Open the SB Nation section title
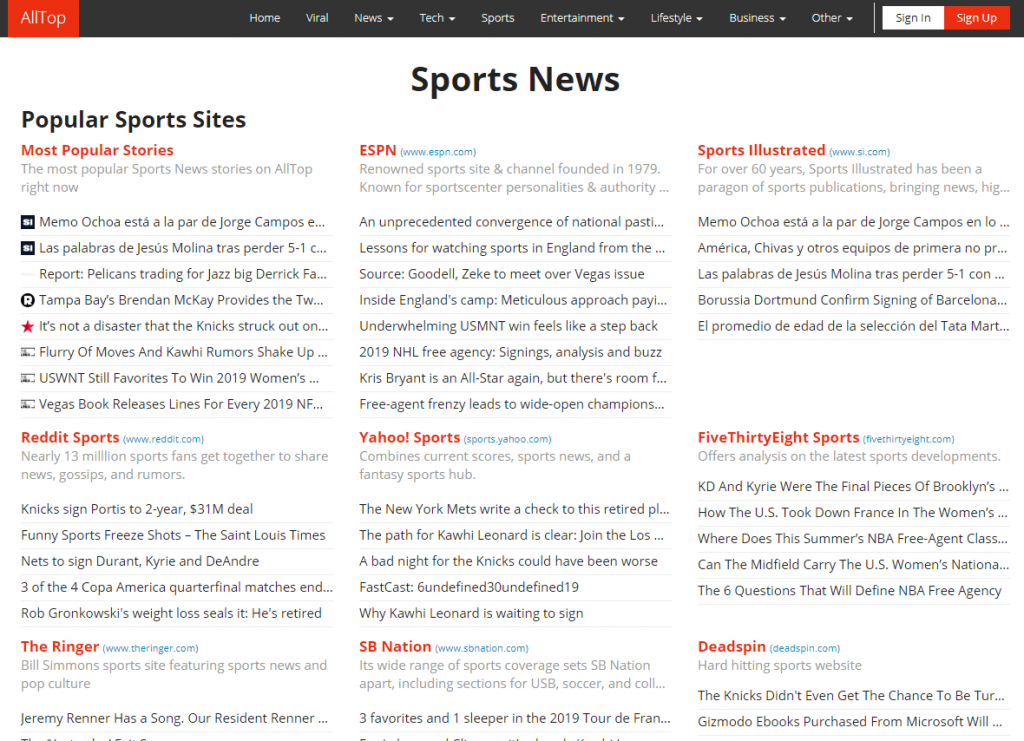The height and width of the screenshot is (741, 1024). tap(395, 646)
